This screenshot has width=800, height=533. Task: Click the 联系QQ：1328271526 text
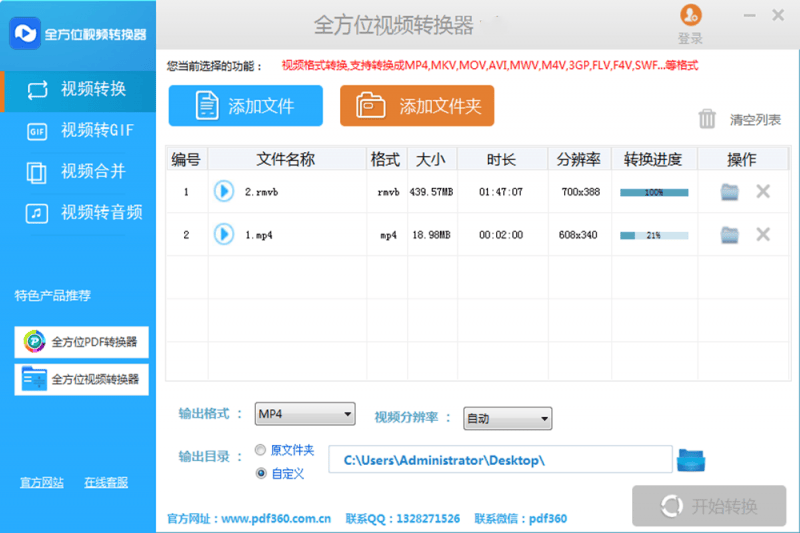403,519
